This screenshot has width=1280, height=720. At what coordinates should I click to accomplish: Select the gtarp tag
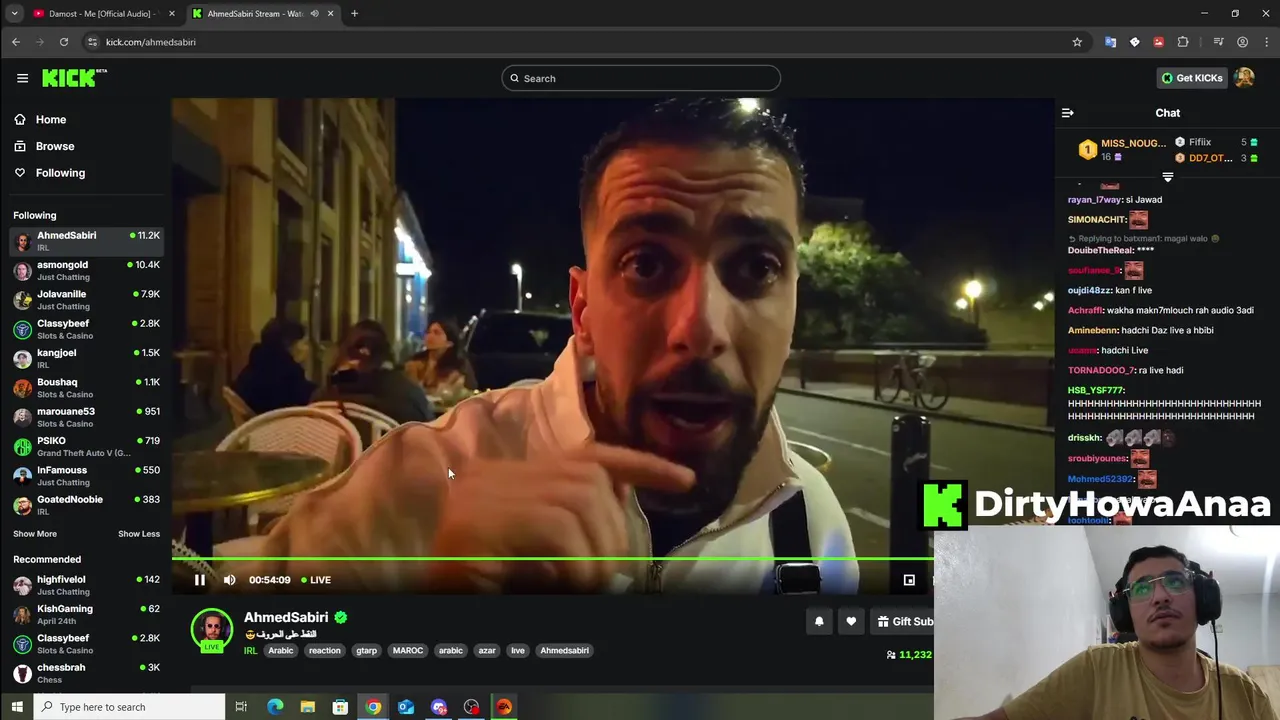367,650
